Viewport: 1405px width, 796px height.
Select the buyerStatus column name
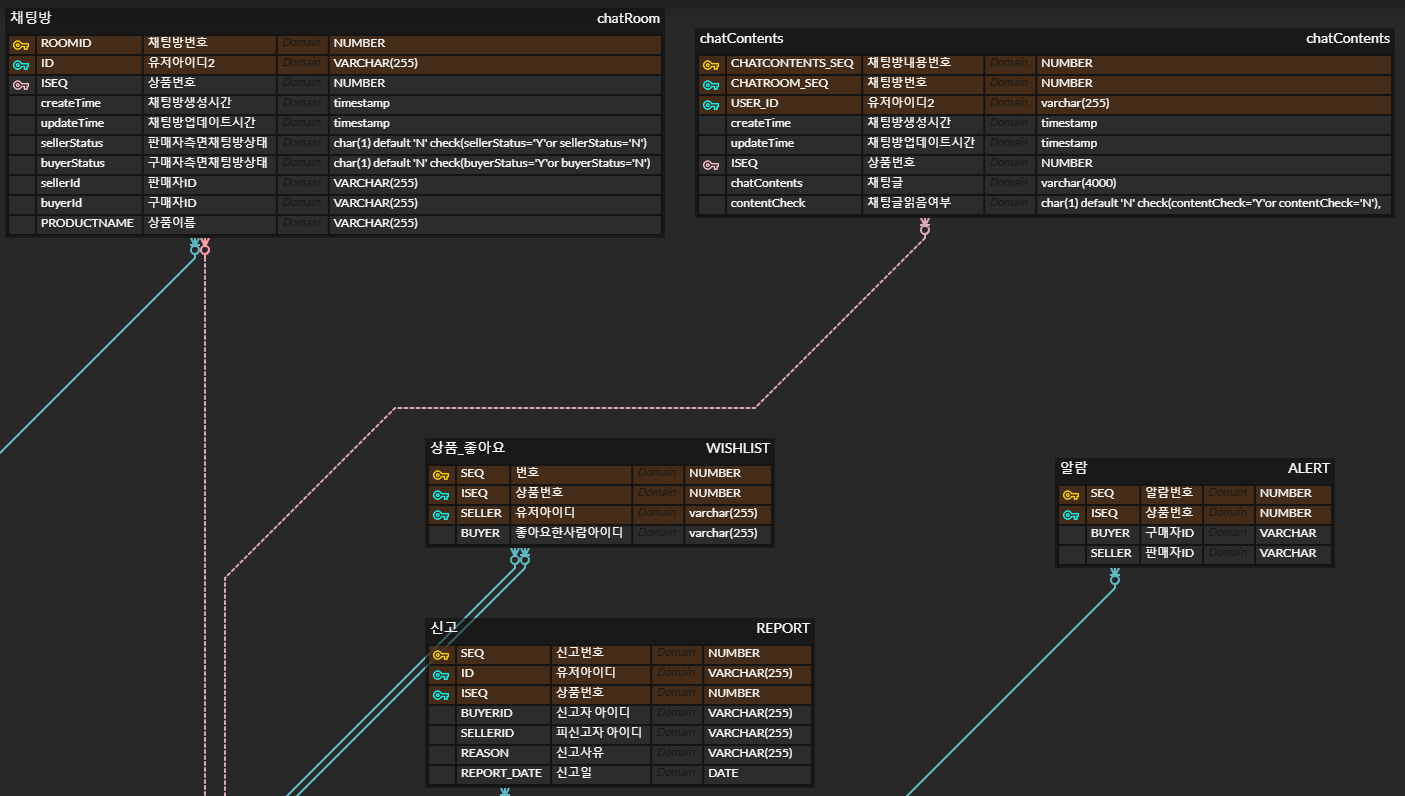(x=73, y=163)
